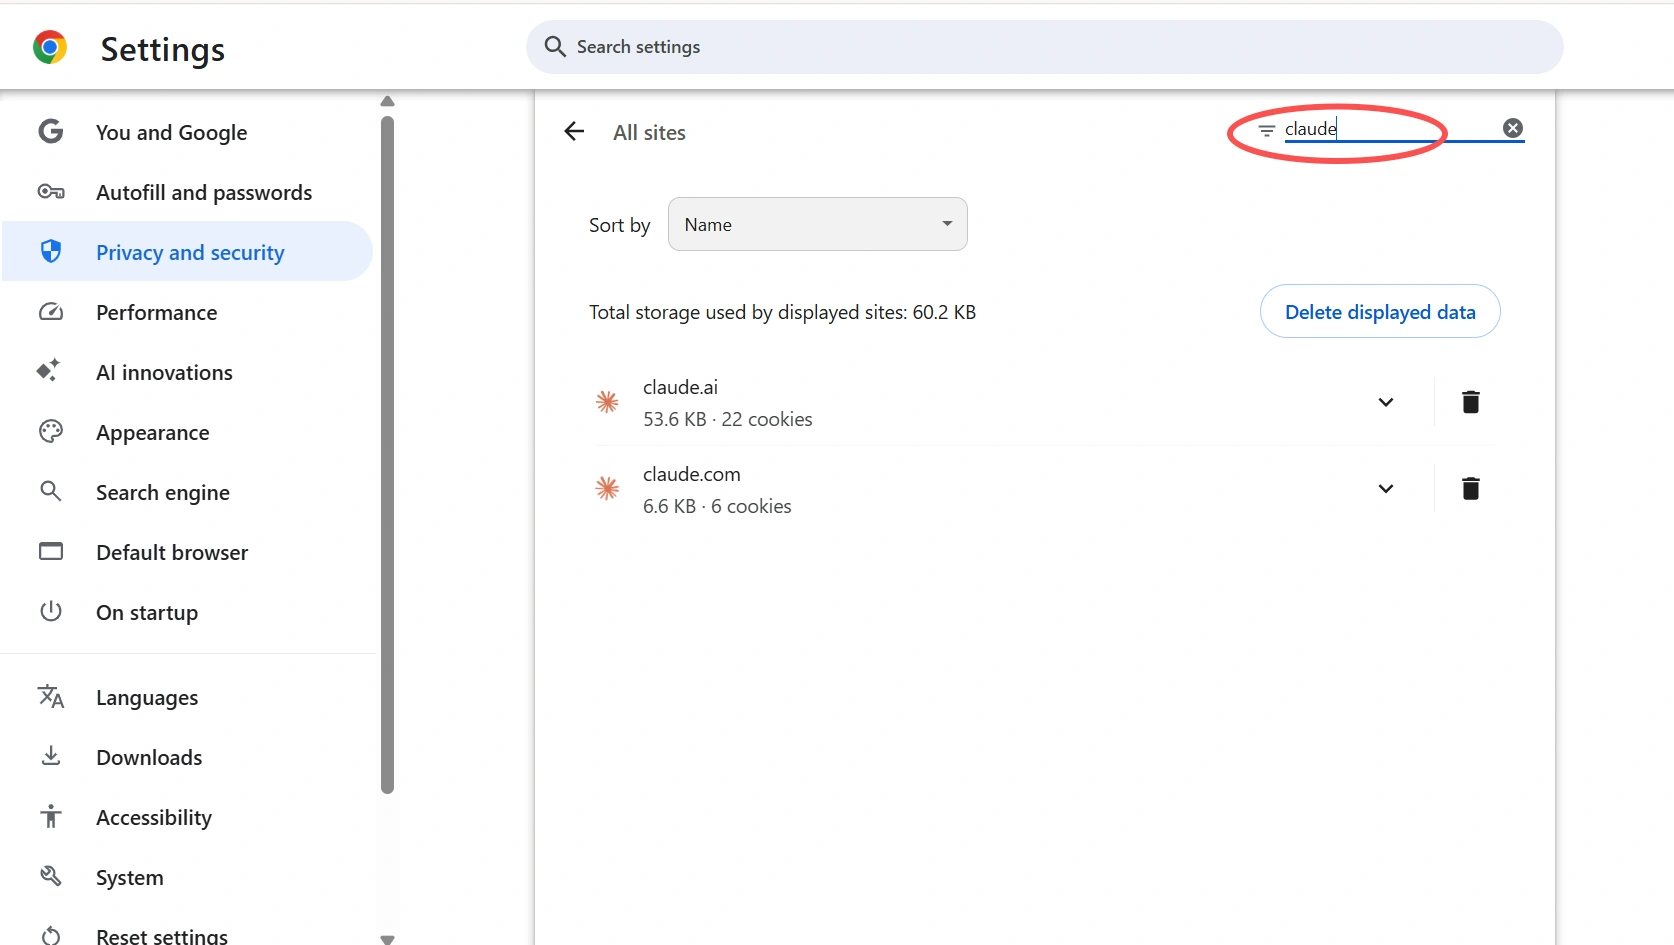Focus the Search settings field
This screenshot has width=1674, height=945.
pyautogui.click(x=1044, y=47)
